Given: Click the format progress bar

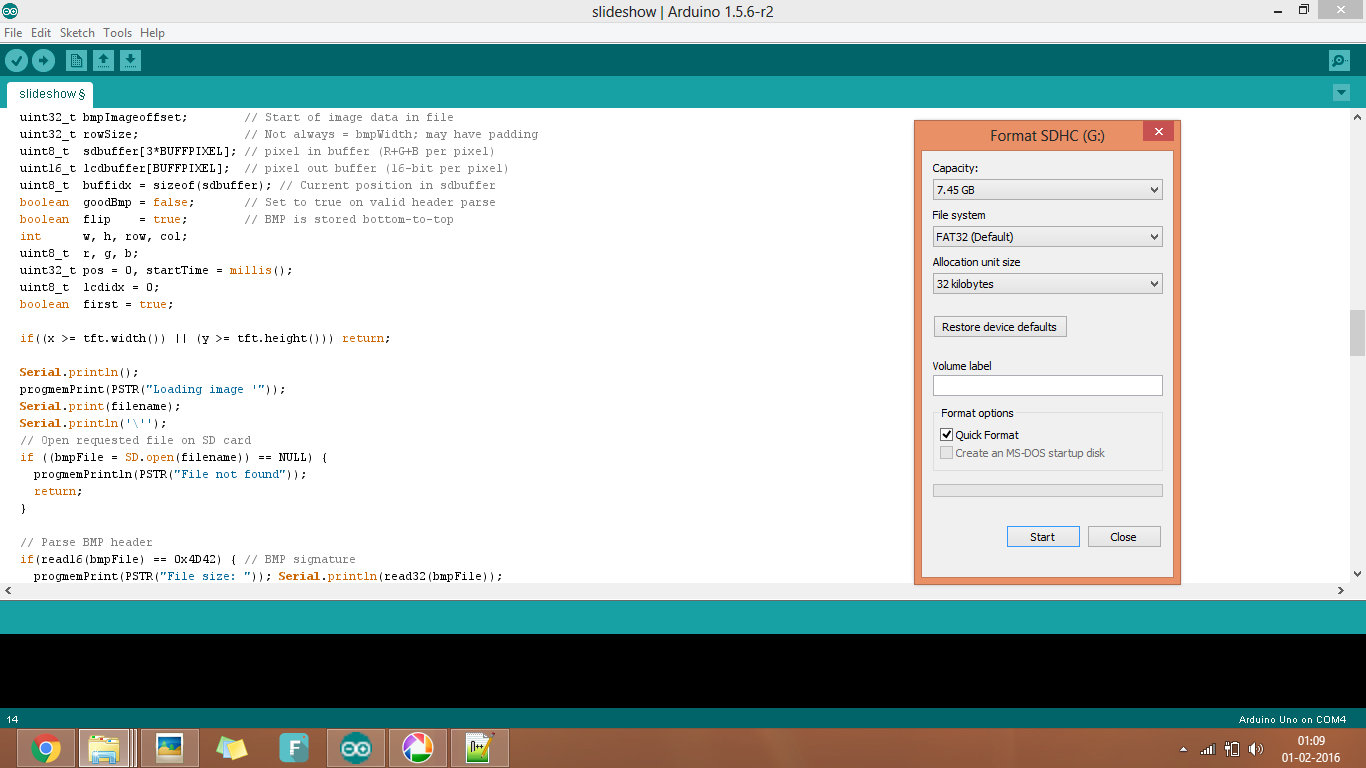Looking at the screenshot, I should 1047,491.
